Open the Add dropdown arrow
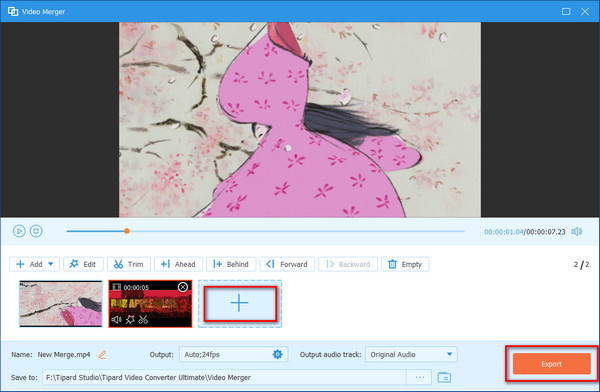The width and height of the screenshot is (600, 392). pos(51,264)
